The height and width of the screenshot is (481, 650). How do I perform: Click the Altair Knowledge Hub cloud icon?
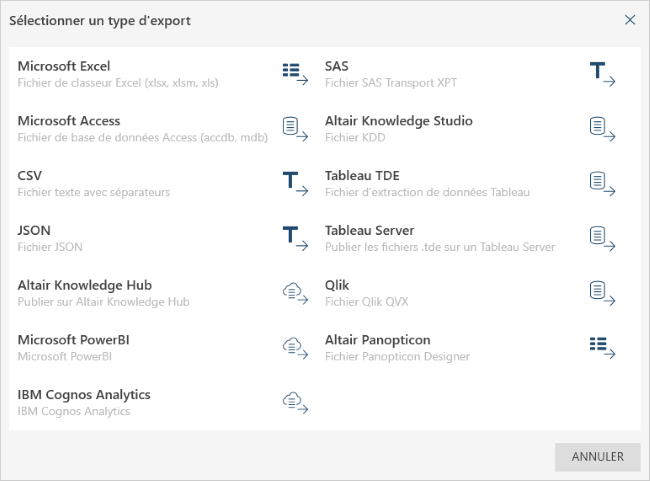pos(294,292)
